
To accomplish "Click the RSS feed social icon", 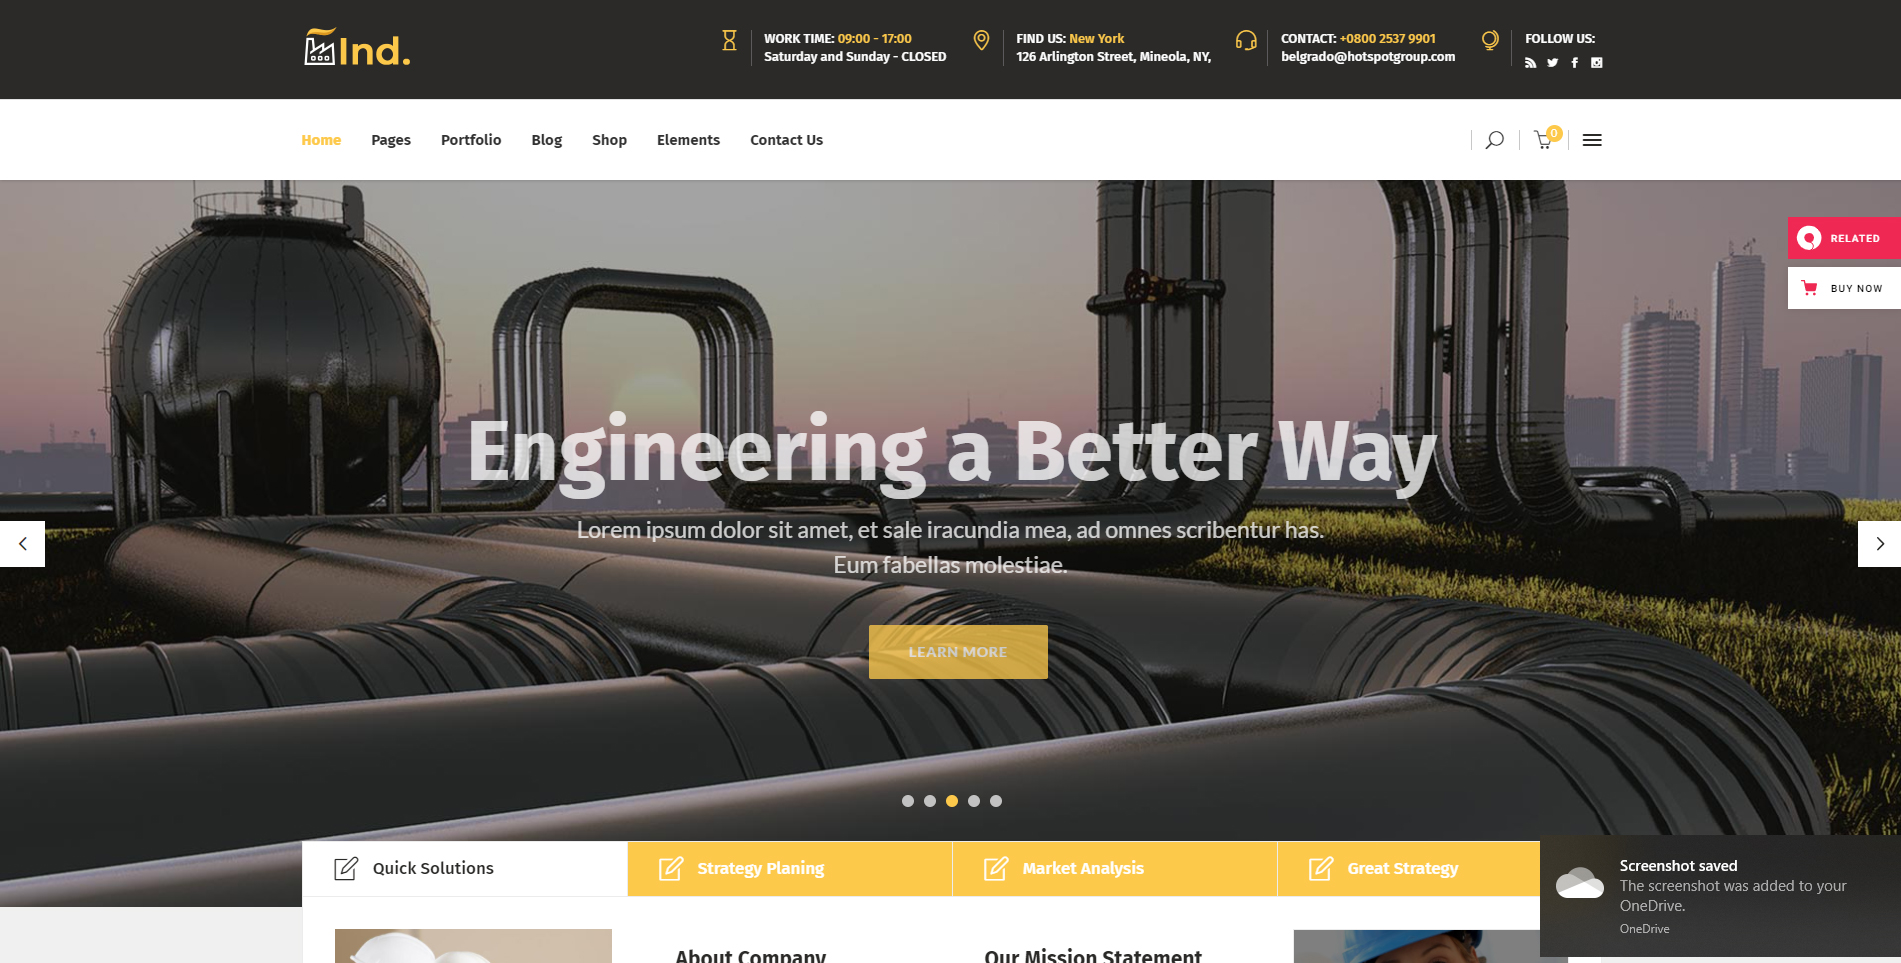I will [x=1530, y=63].
